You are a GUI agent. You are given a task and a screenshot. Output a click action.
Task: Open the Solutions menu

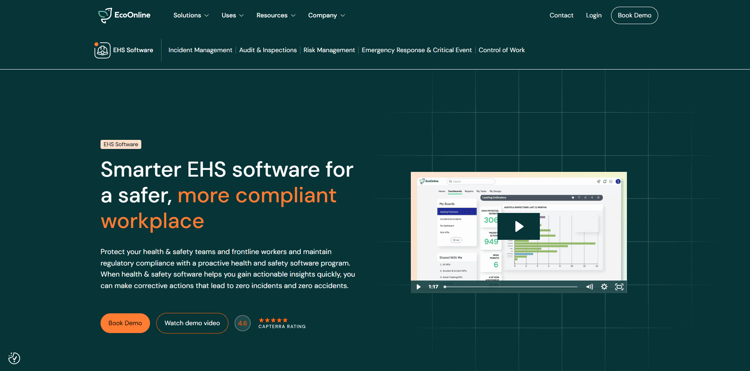[x=191, y=15]
